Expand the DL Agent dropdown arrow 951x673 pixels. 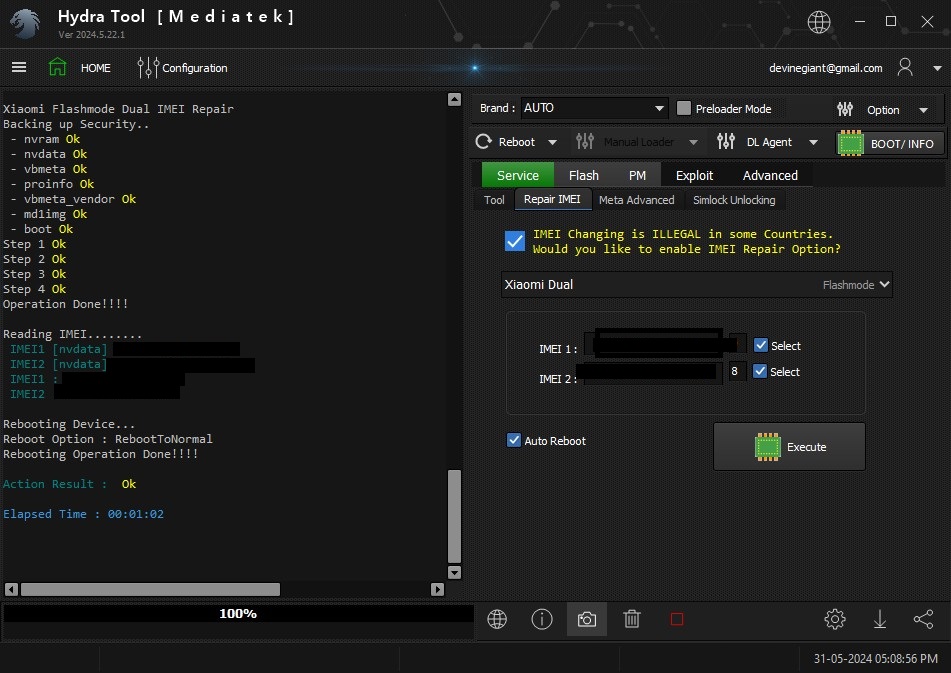[813, 142]
